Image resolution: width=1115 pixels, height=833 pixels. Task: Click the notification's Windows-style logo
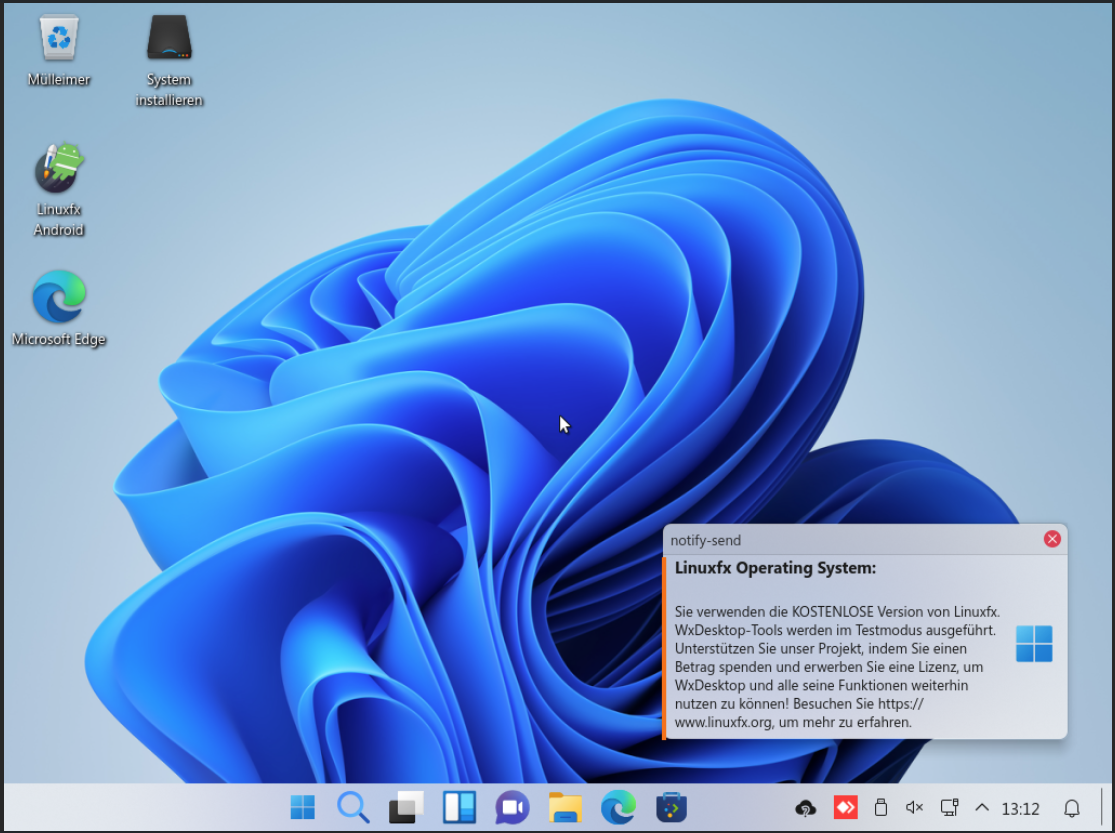tap(1035, 644)
